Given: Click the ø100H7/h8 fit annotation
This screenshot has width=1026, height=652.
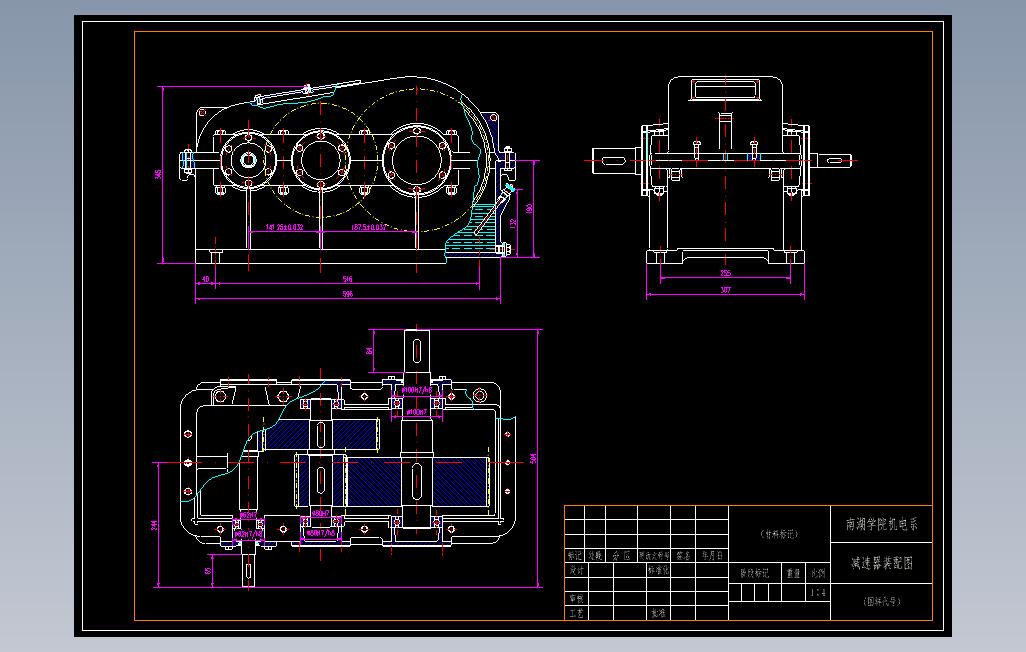Looking at the screenshot, I should (x=417, y=390).
